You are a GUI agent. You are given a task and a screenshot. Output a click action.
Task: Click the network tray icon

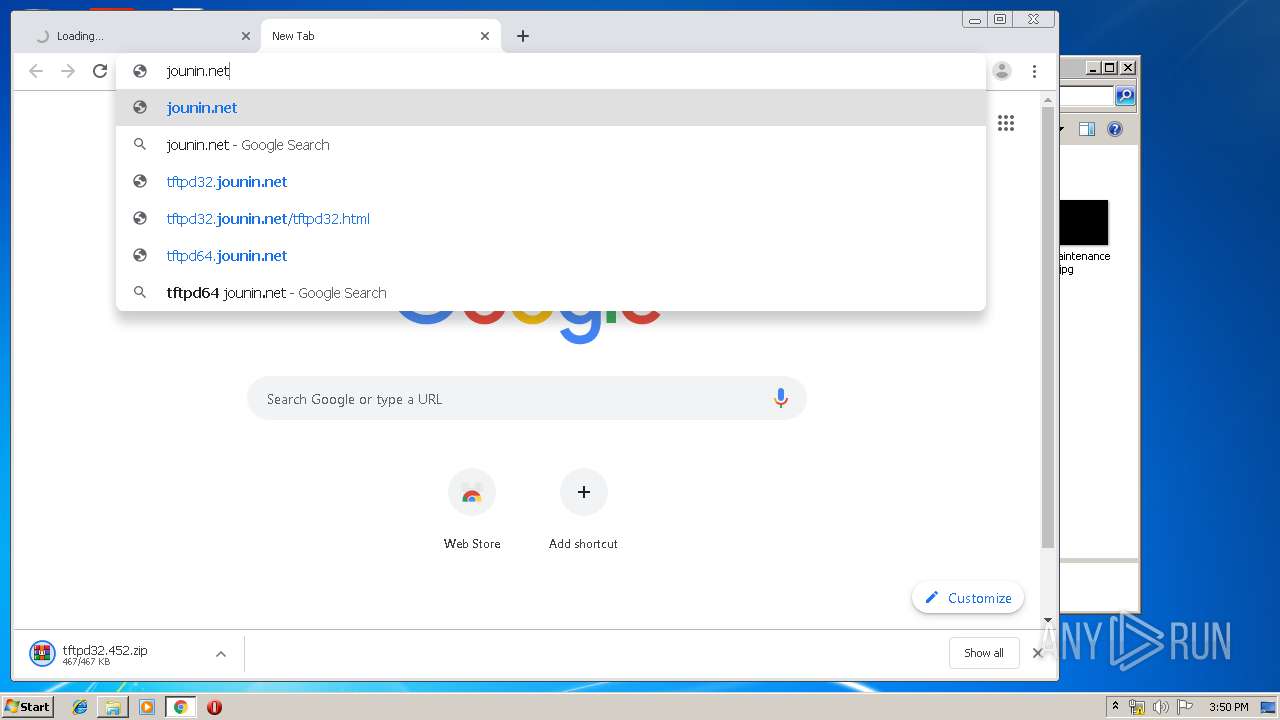pos(1137,707)
